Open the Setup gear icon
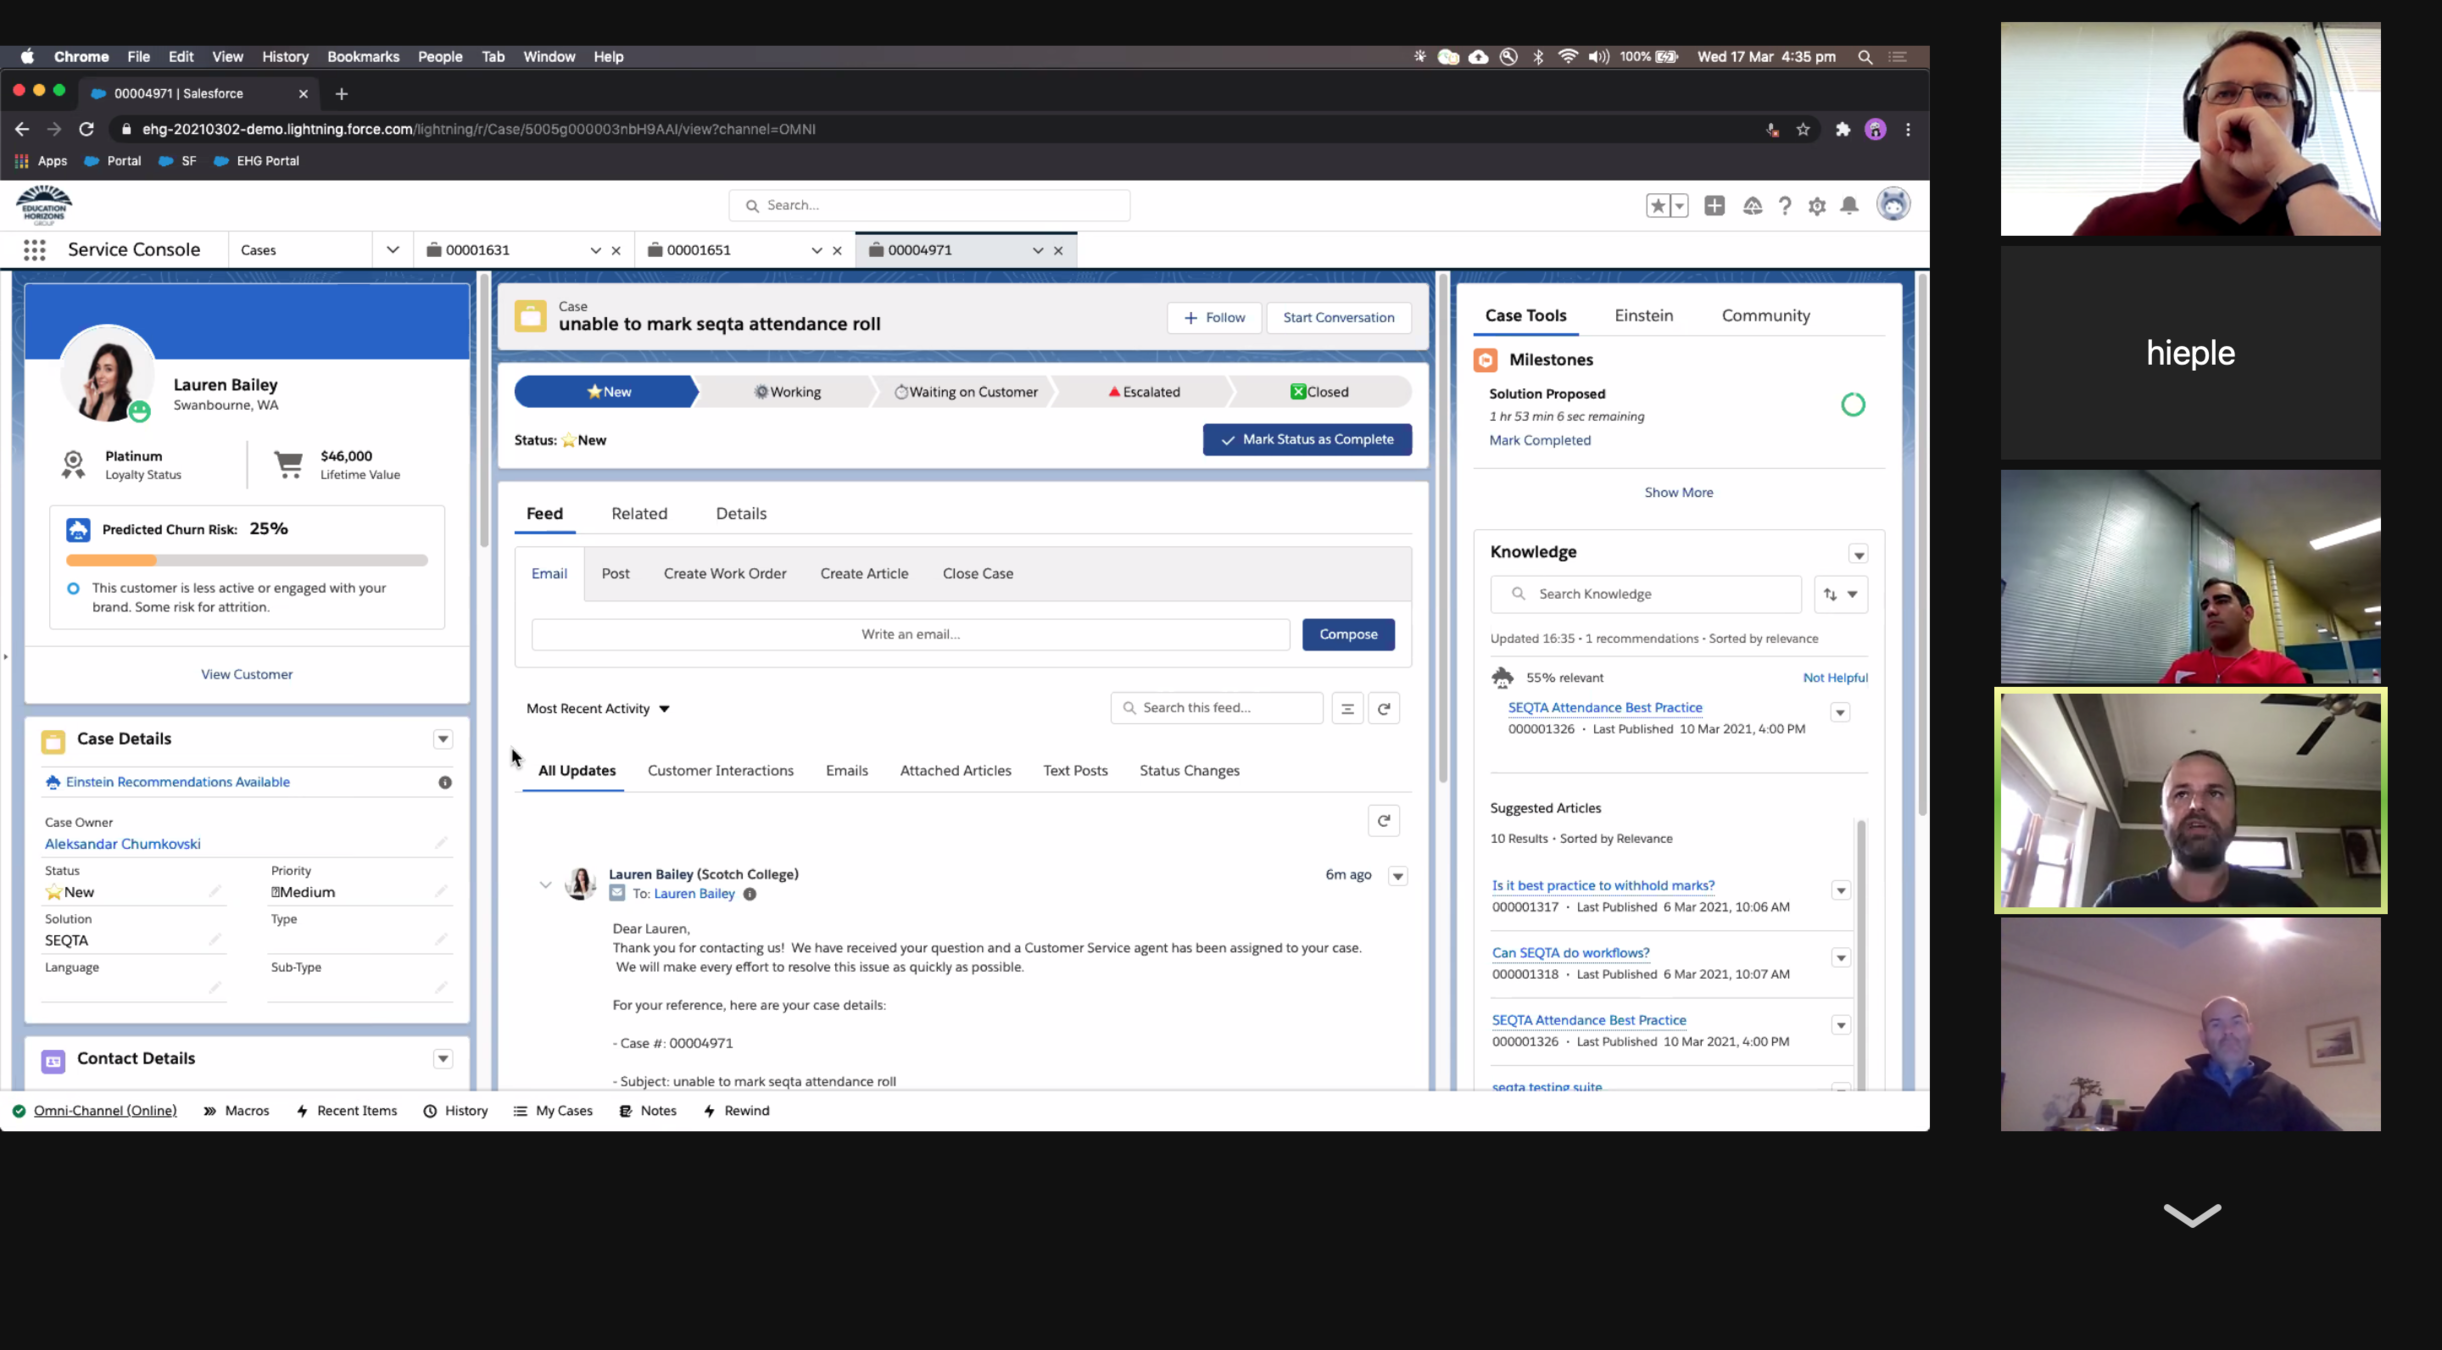Screen dimensions: 2442x1350 click(x=1816, y=205)
